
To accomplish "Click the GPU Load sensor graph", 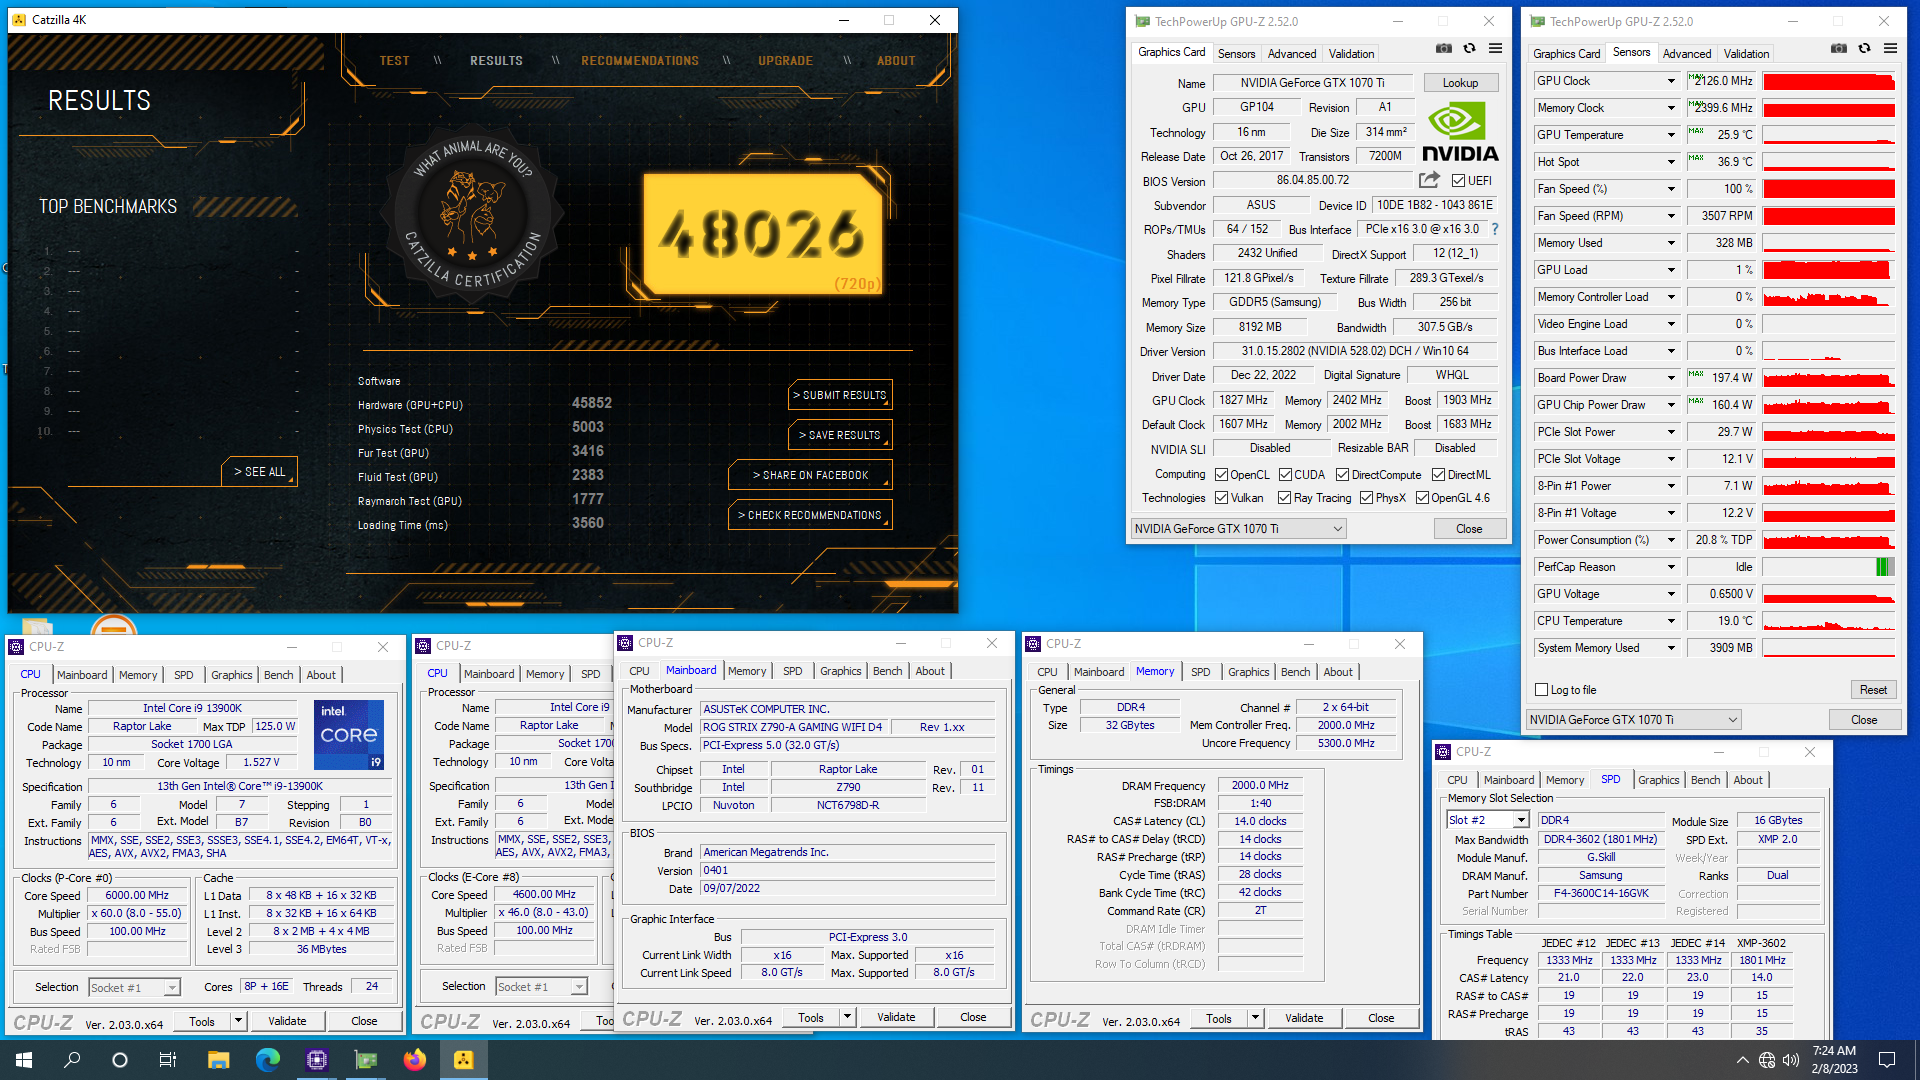I will point(1829,270).
